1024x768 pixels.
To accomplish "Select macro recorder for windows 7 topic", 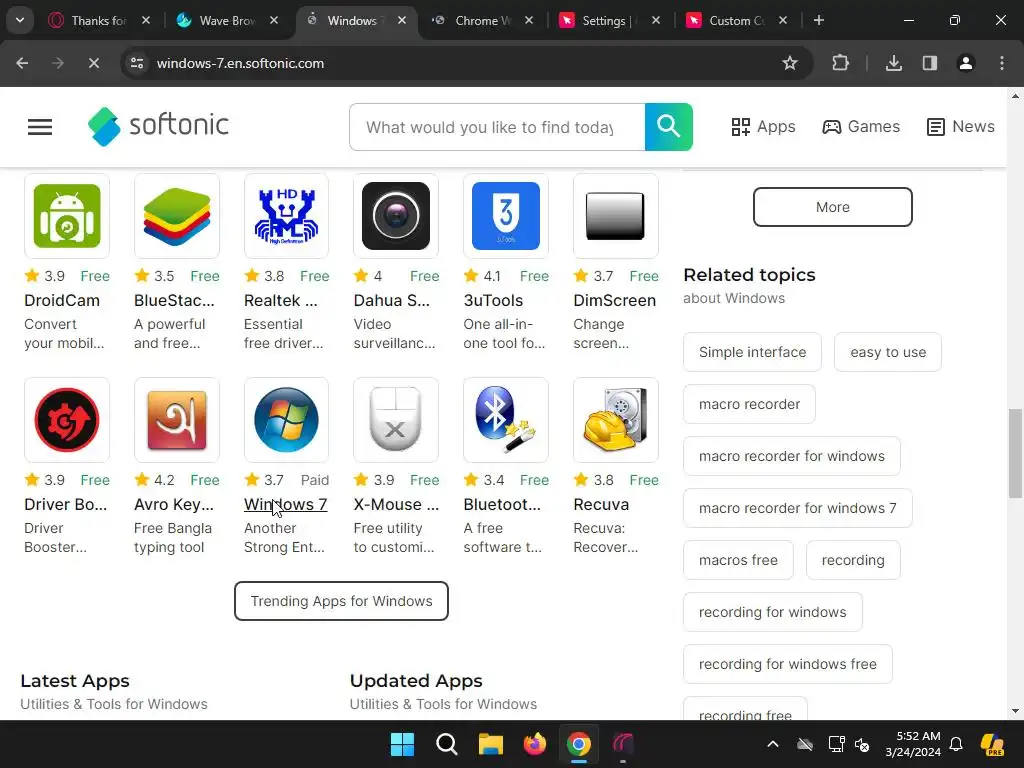I will click(x=797, y=508).
